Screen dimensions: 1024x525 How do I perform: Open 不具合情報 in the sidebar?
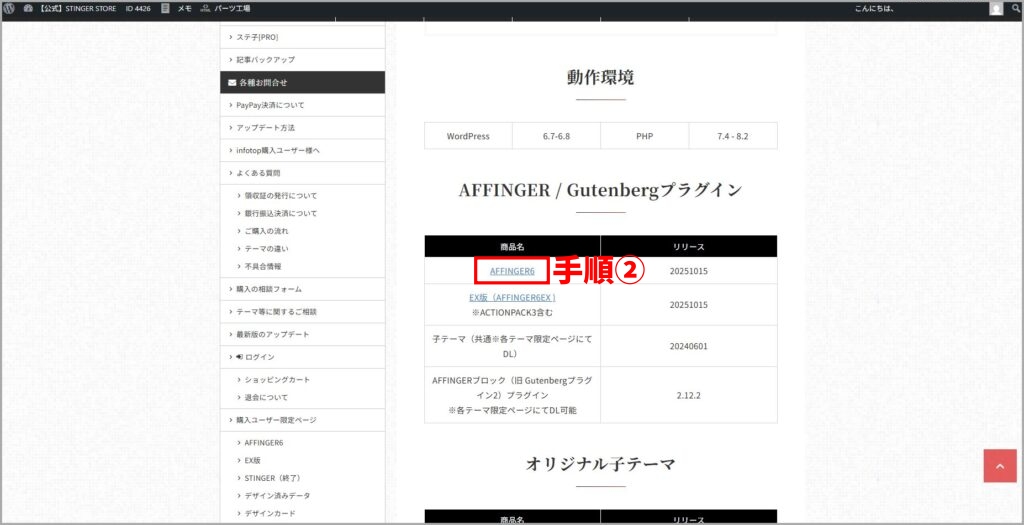click(263, 266)
